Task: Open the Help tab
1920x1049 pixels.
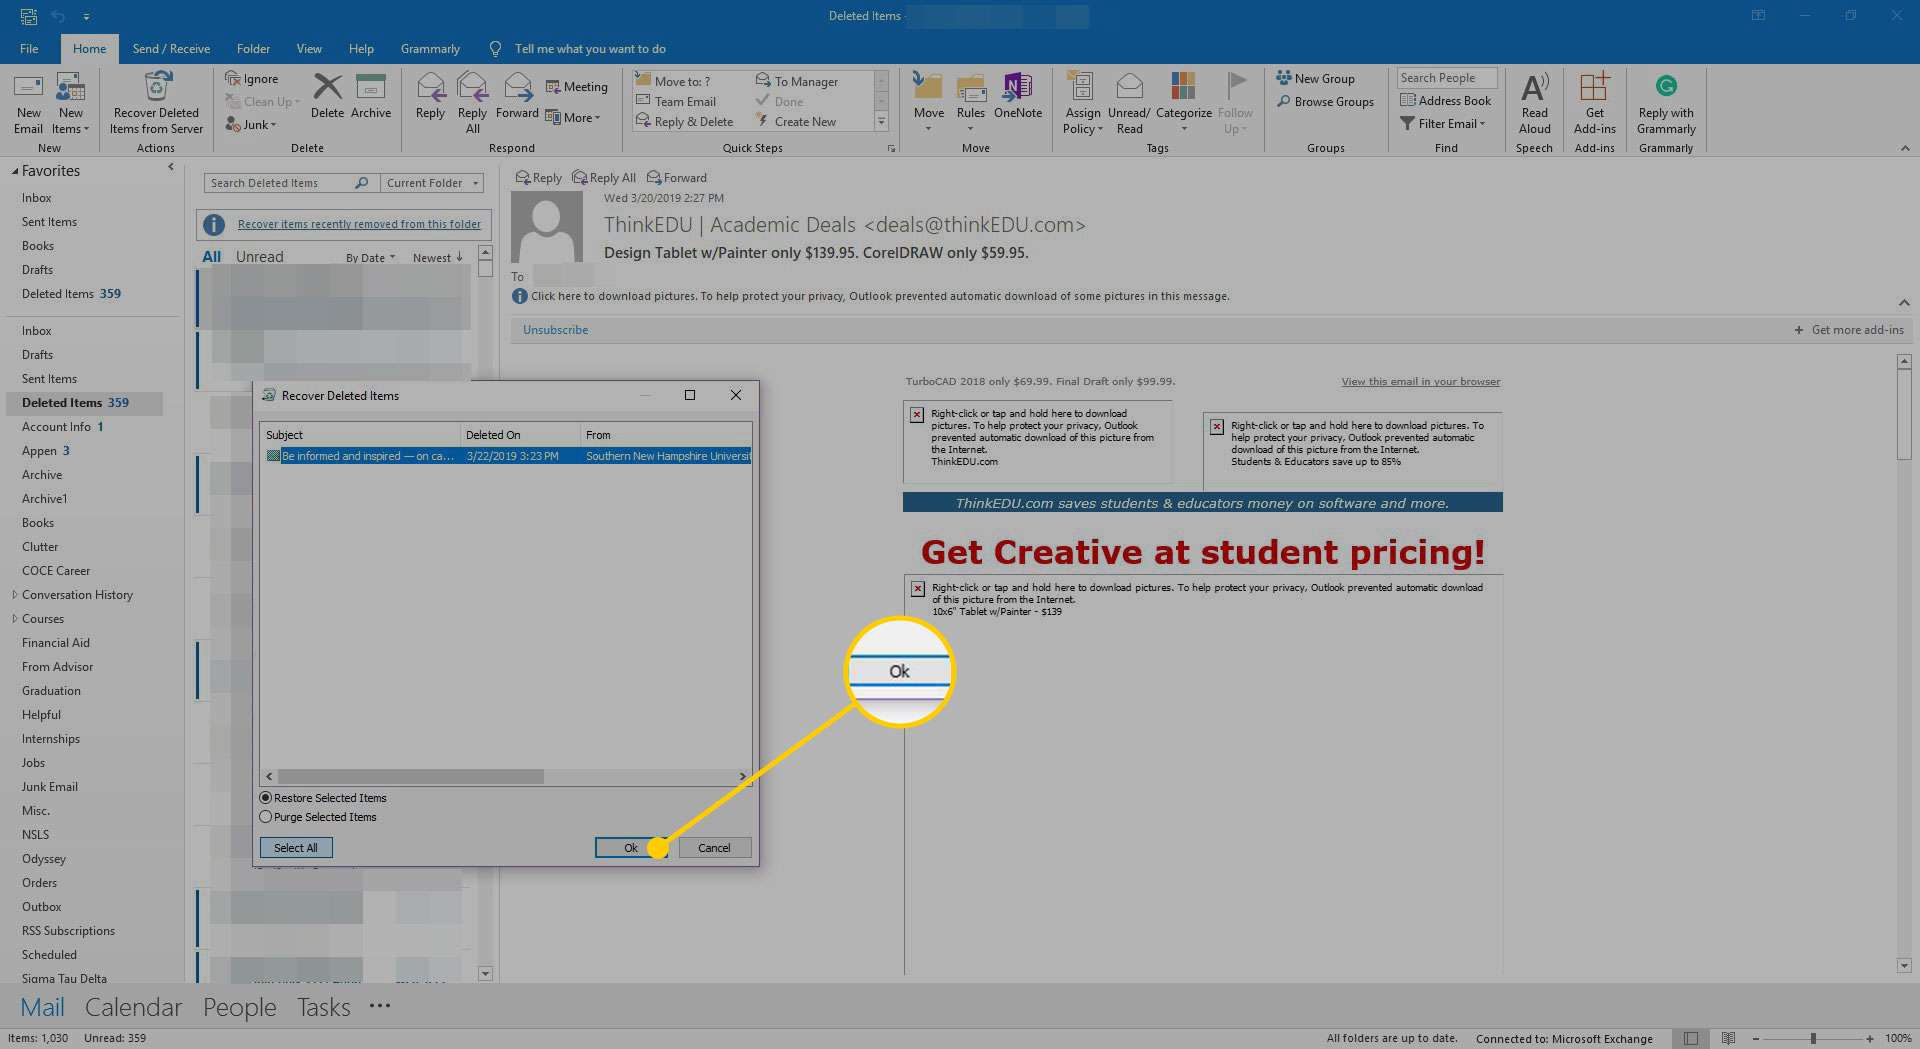Action: point(361,49)
